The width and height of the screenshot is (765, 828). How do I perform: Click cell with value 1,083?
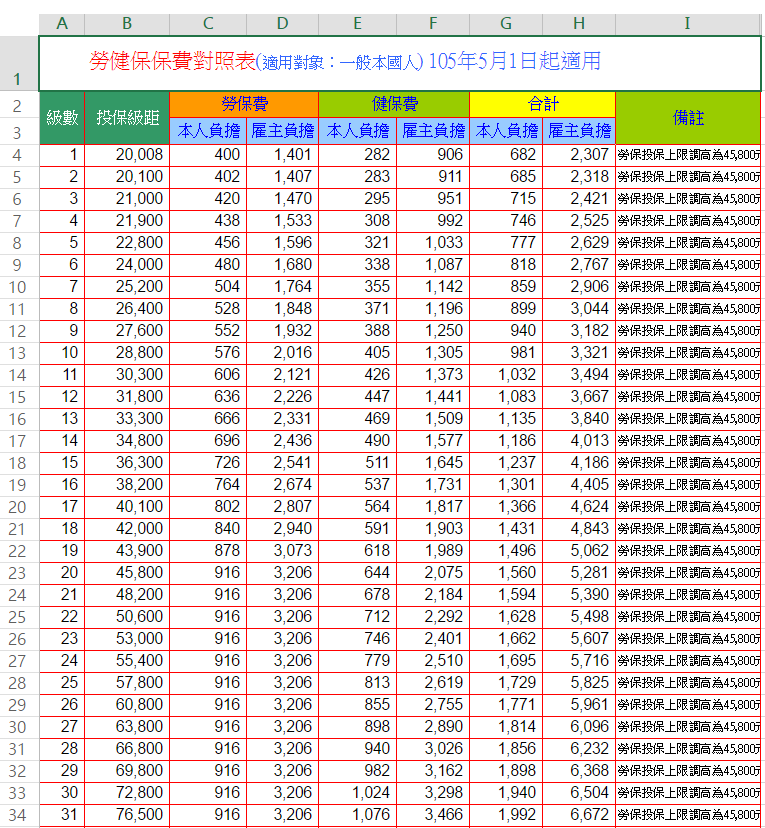[x=506, y=397]
